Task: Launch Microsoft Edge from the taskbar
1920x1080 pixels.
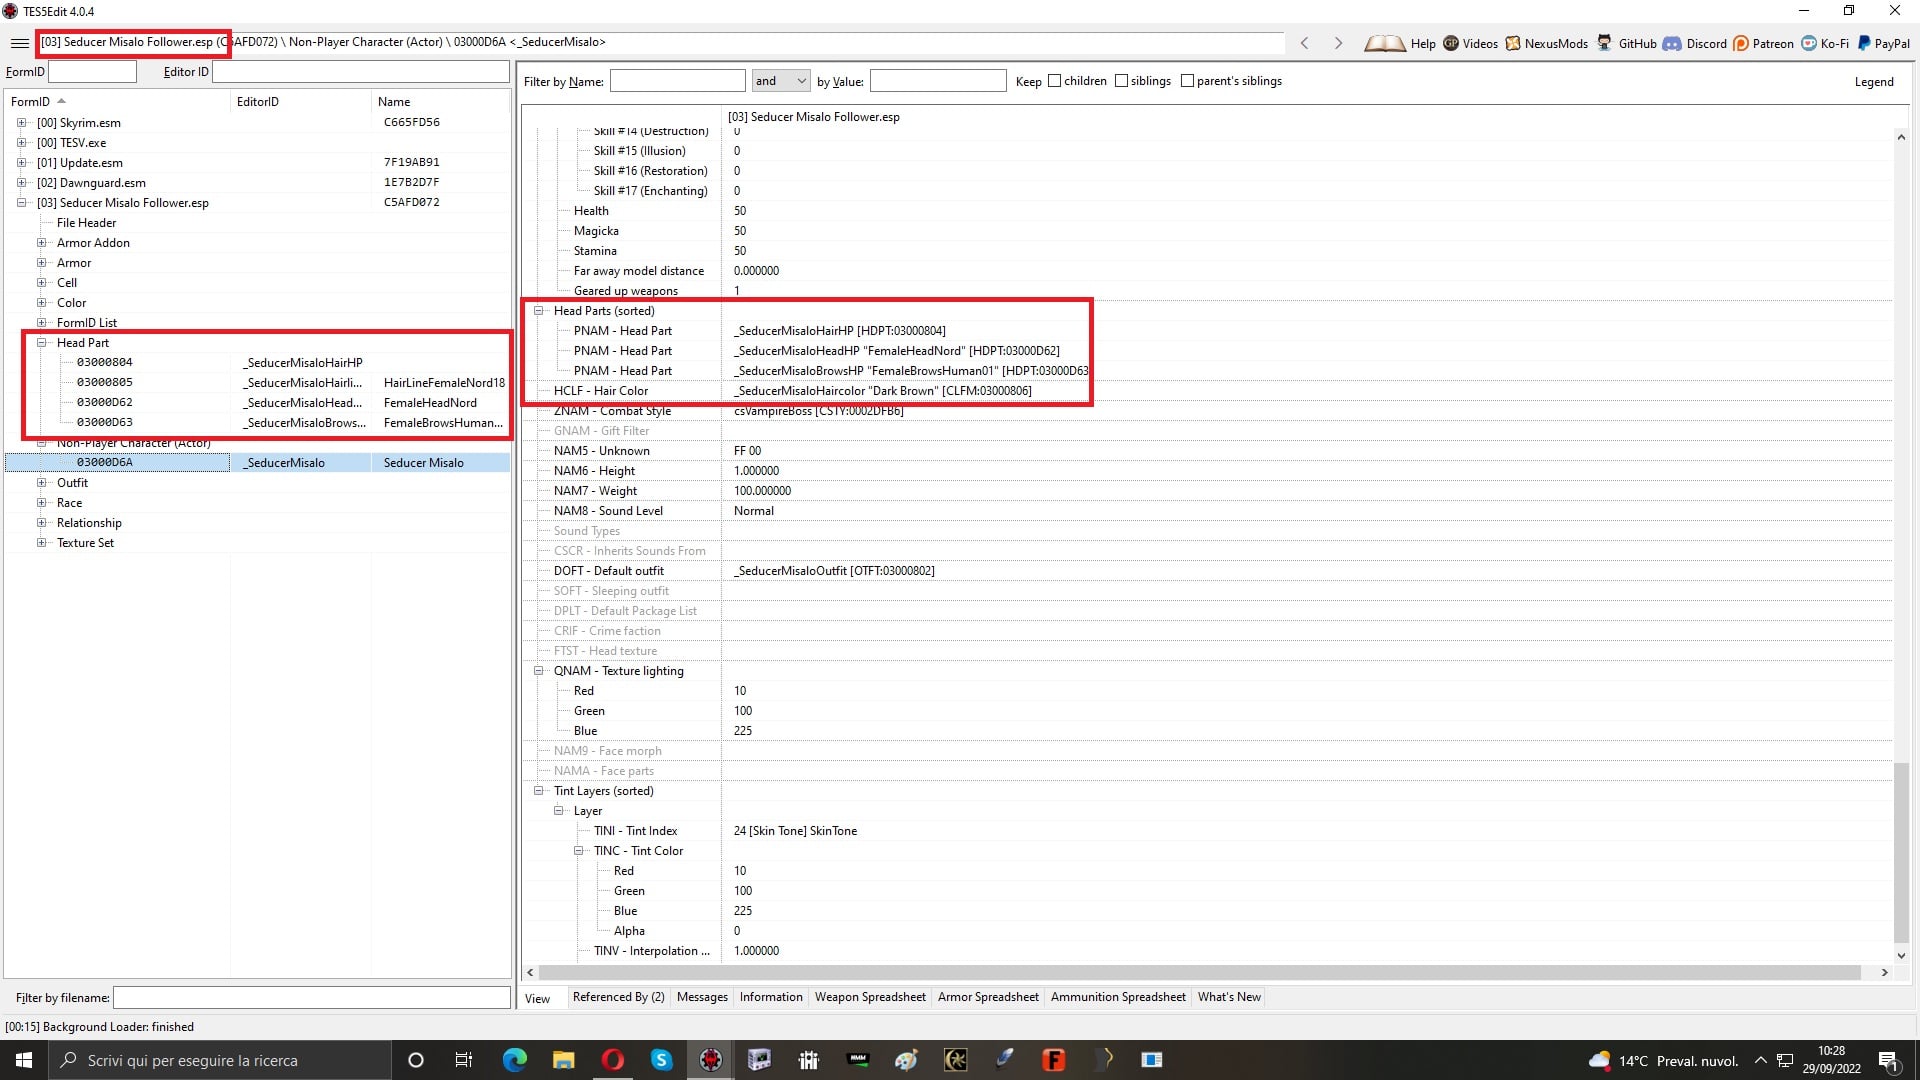Action: (x=514, y=1060)
